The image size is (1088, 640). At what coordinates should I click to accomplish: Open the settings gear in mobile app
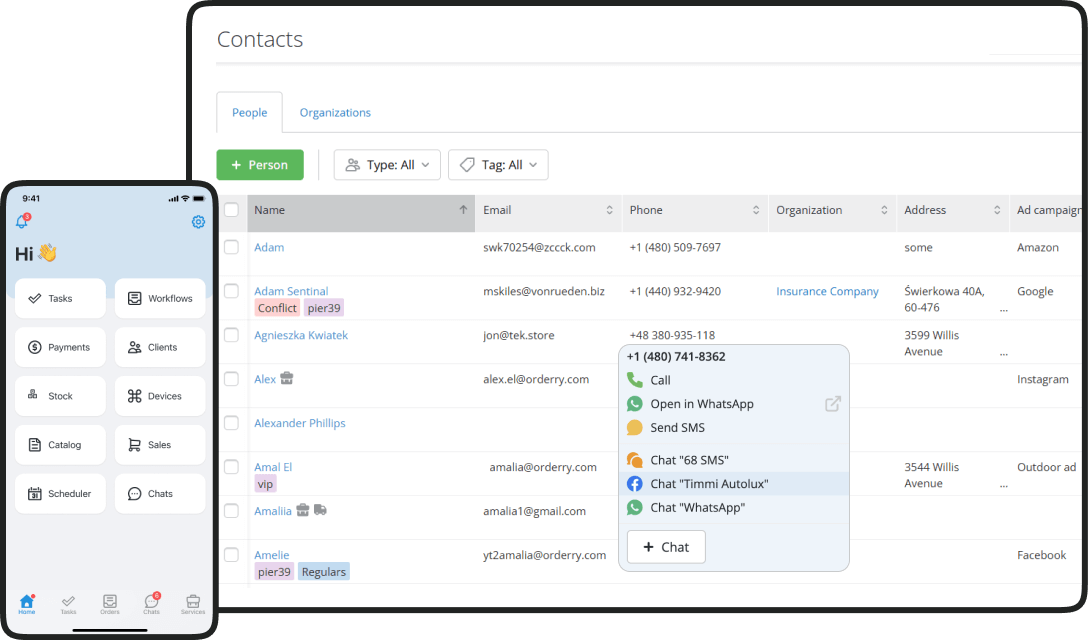198,222
